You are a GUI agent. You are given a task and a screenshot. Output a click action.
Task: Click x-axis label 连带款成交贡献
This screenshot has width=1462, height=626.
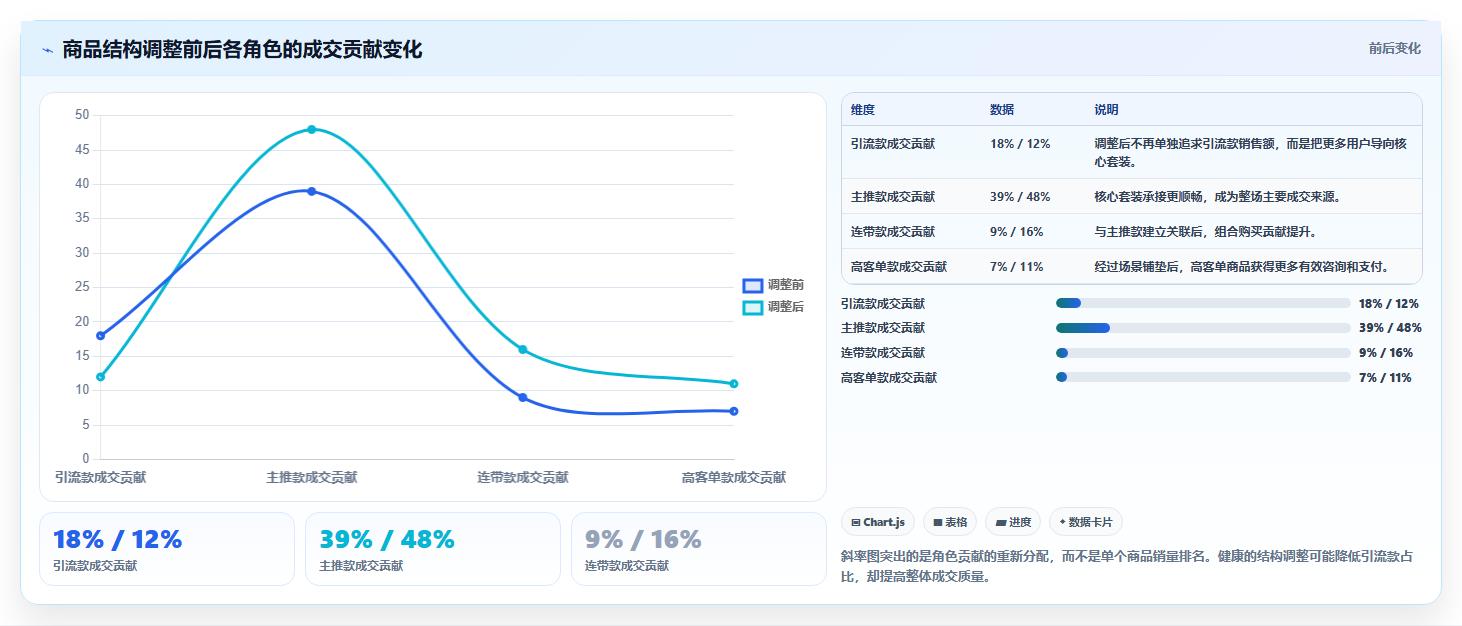pos(523,478)
